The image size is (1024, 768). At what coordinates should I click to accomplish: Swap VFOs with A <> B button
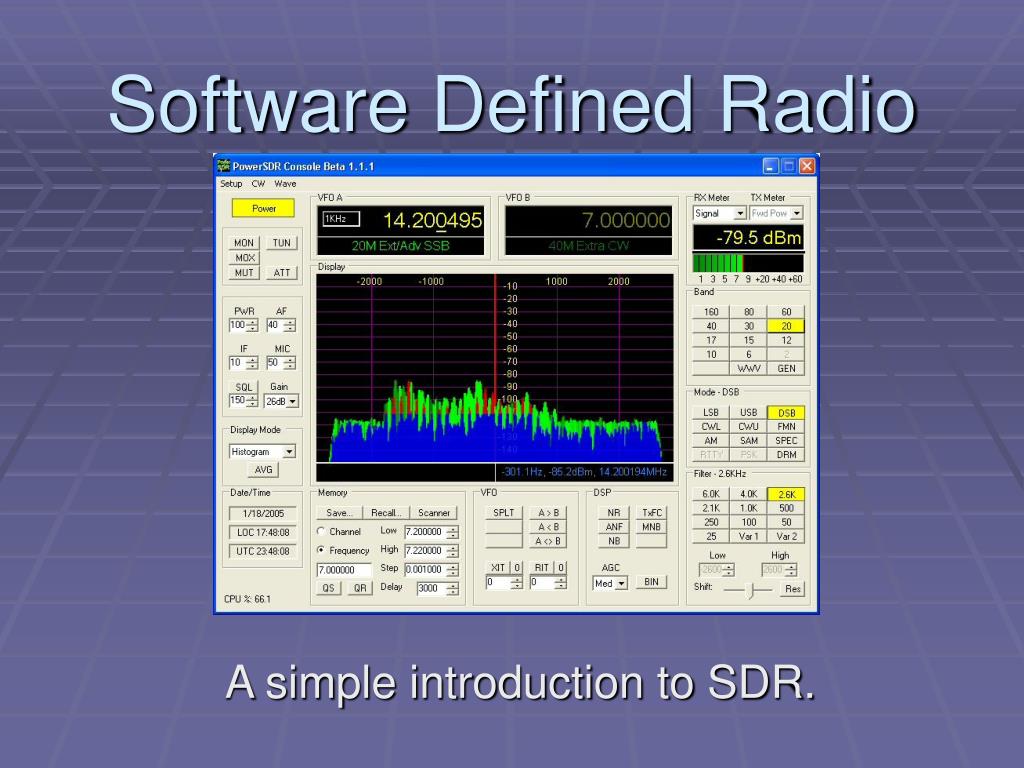(549, 541)
